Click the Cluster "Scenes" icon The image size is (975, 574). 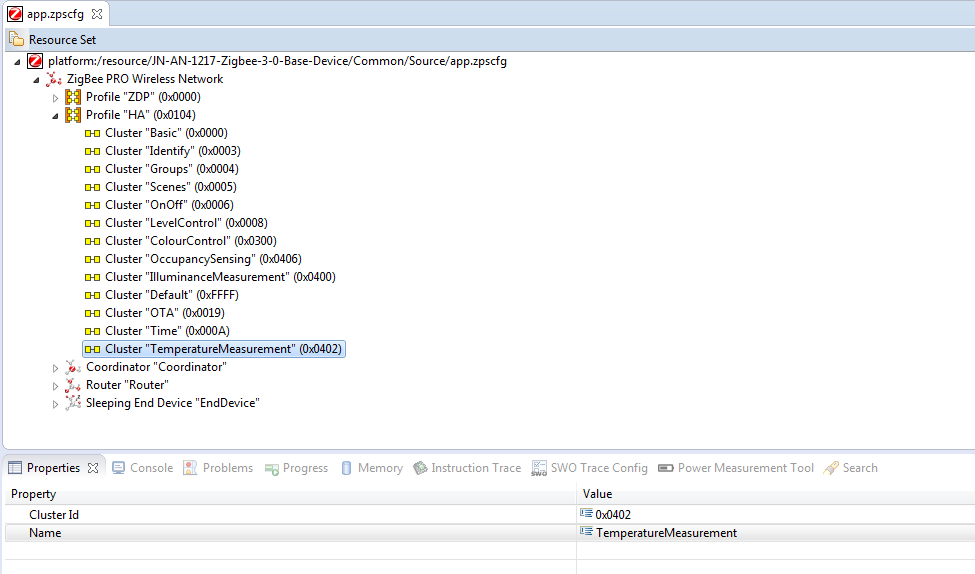point(92,187)
